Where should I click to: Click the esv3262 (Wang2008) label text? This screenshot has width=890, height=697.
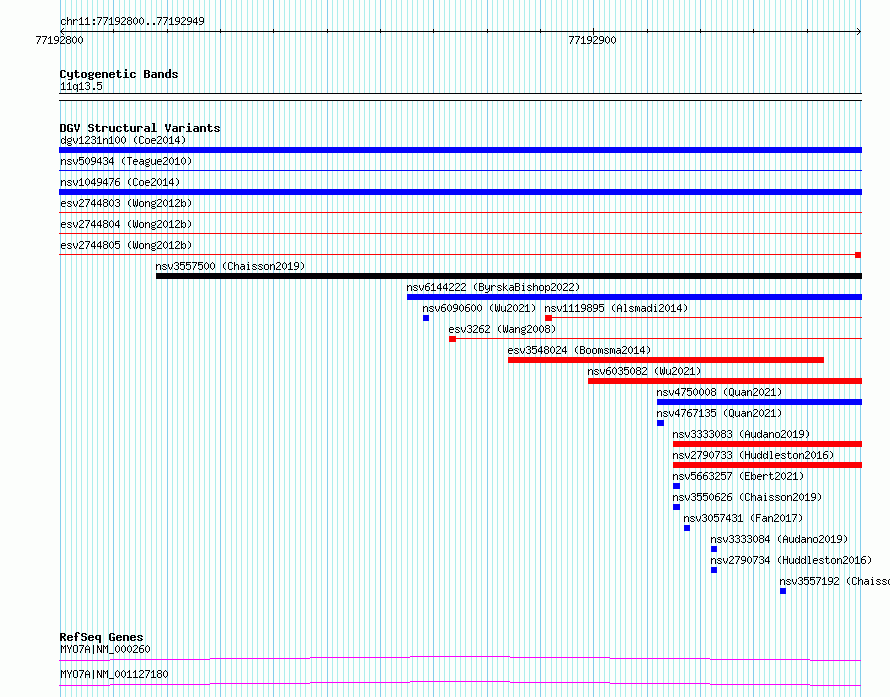coord(502,329)
